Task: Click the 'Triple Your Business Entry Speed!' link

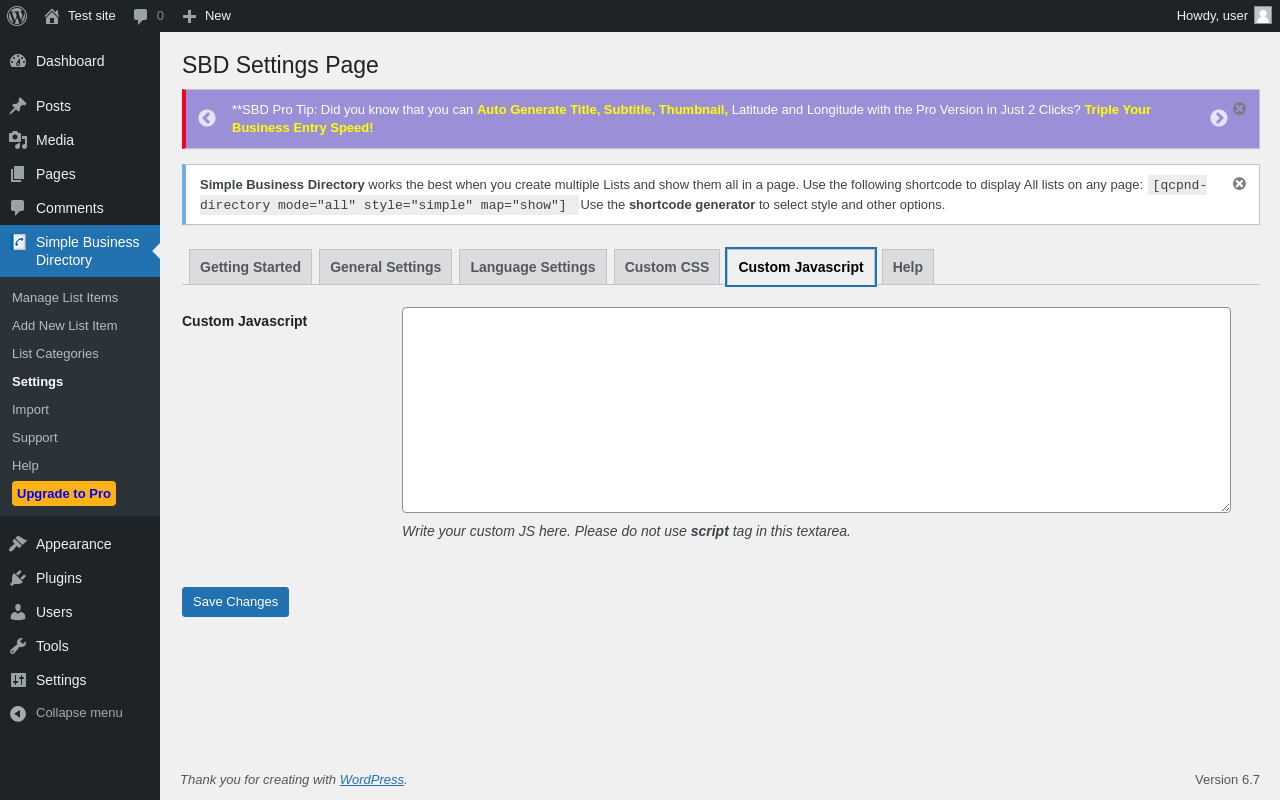Action: (691, 118)
